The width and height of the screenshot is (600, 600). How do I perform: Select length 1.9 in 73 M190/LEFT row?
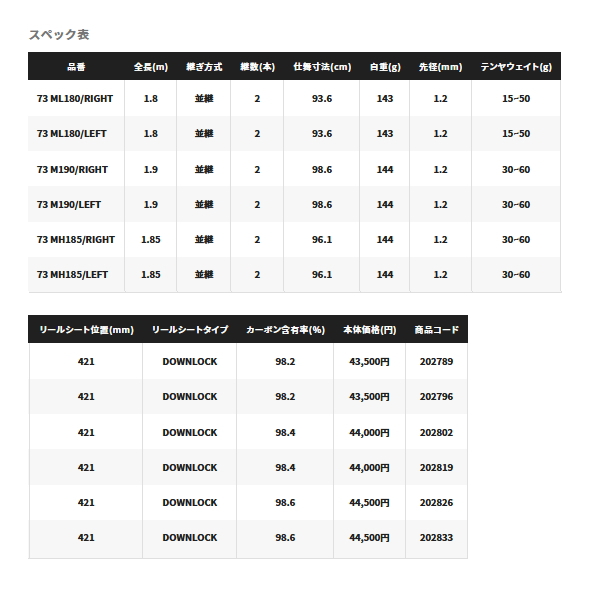[x=151, y=205]
